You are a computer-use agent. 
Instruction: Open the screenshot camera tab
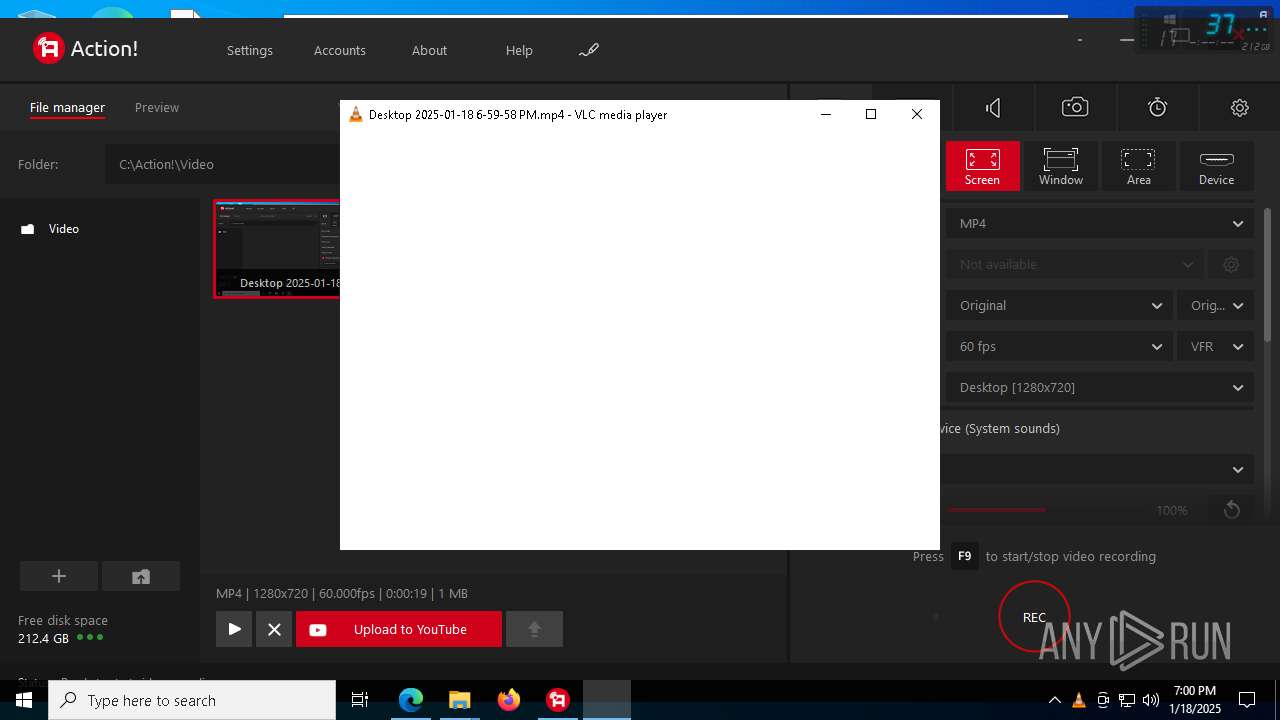(1075, 108)
